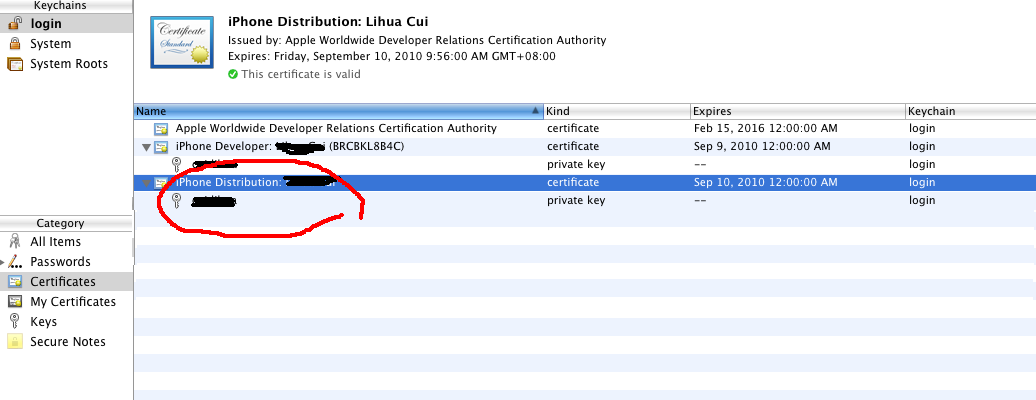Click the Certificates category icon
Viewport: 1036px width, 400px height.
pyautogui.click(x=15, y=282)
